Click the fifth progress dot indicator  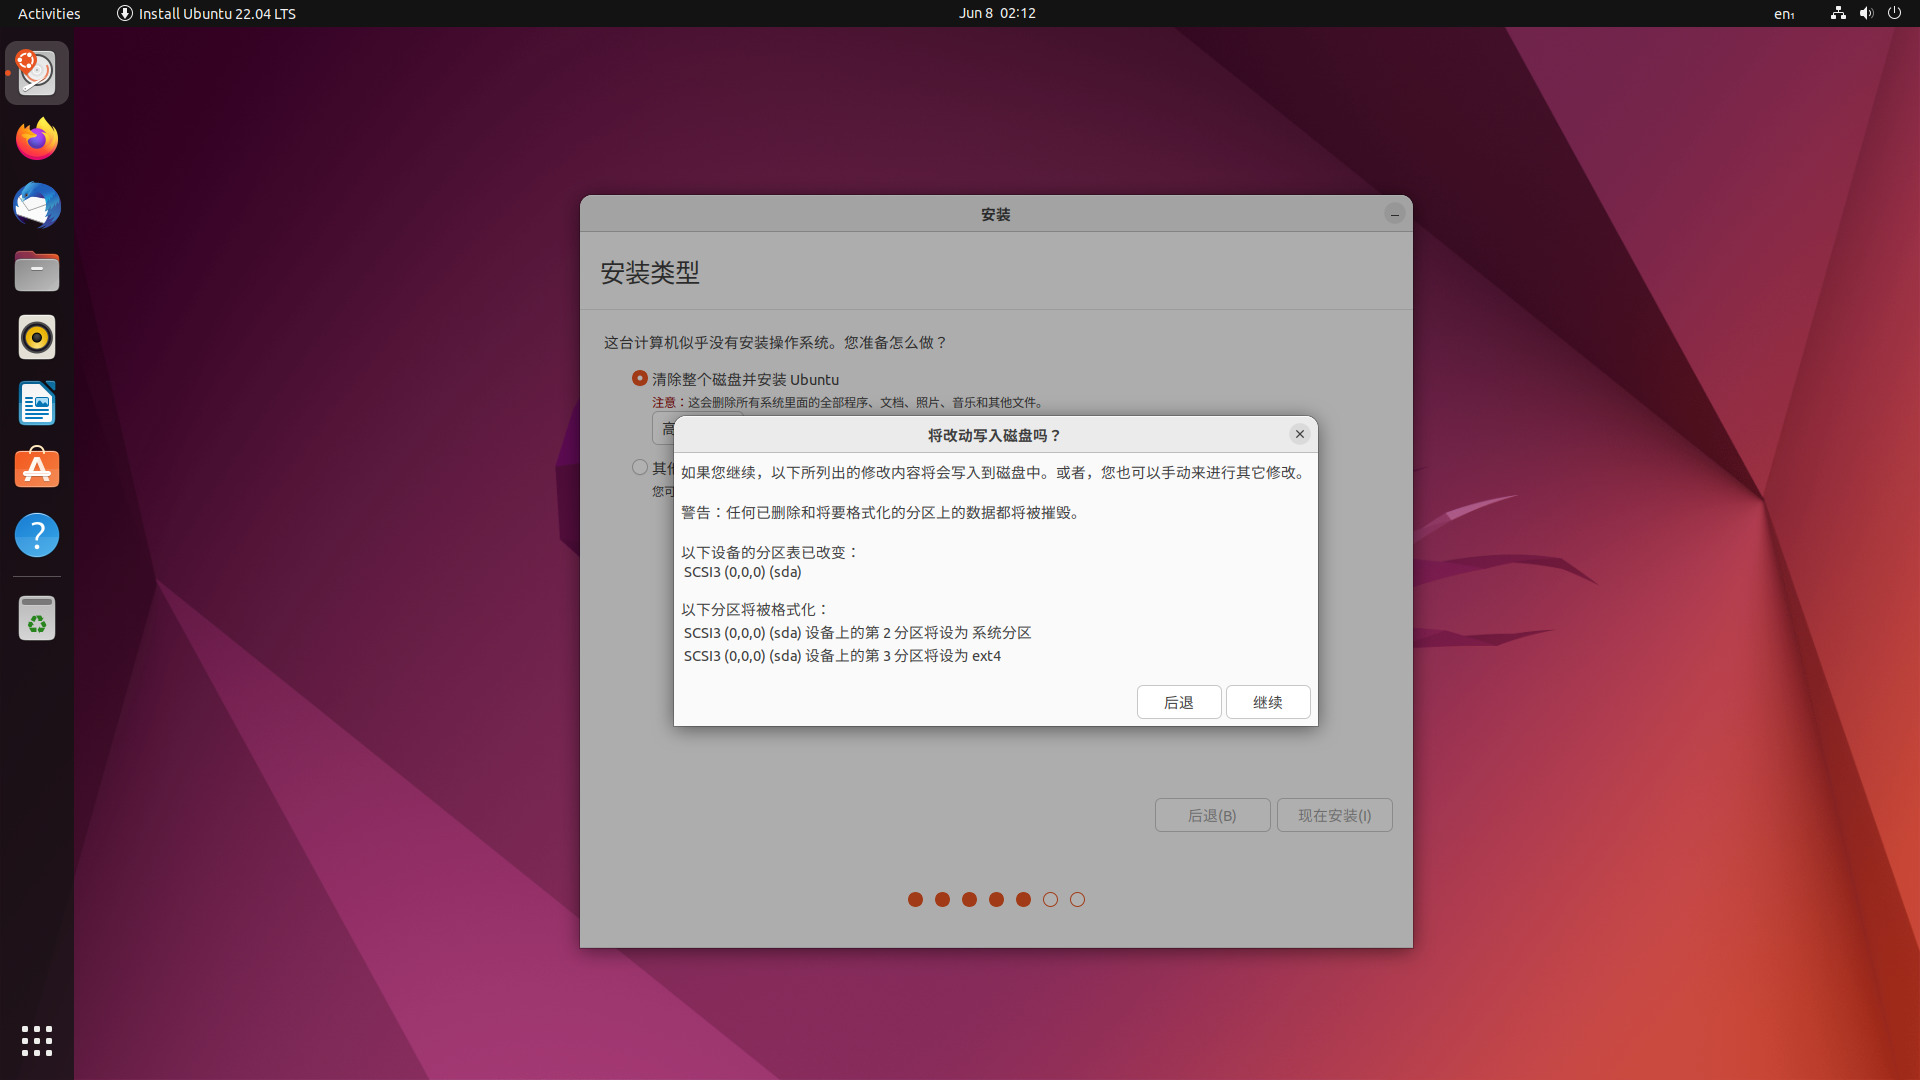point(1022,899)
